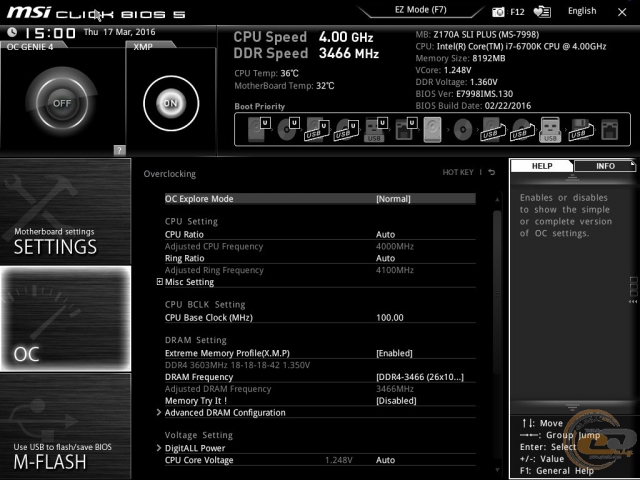Screen dimensions: 640x480
Task: Click the back arrow next to HOT KEY
Action: pyautogui.click(x=492, y=172)
